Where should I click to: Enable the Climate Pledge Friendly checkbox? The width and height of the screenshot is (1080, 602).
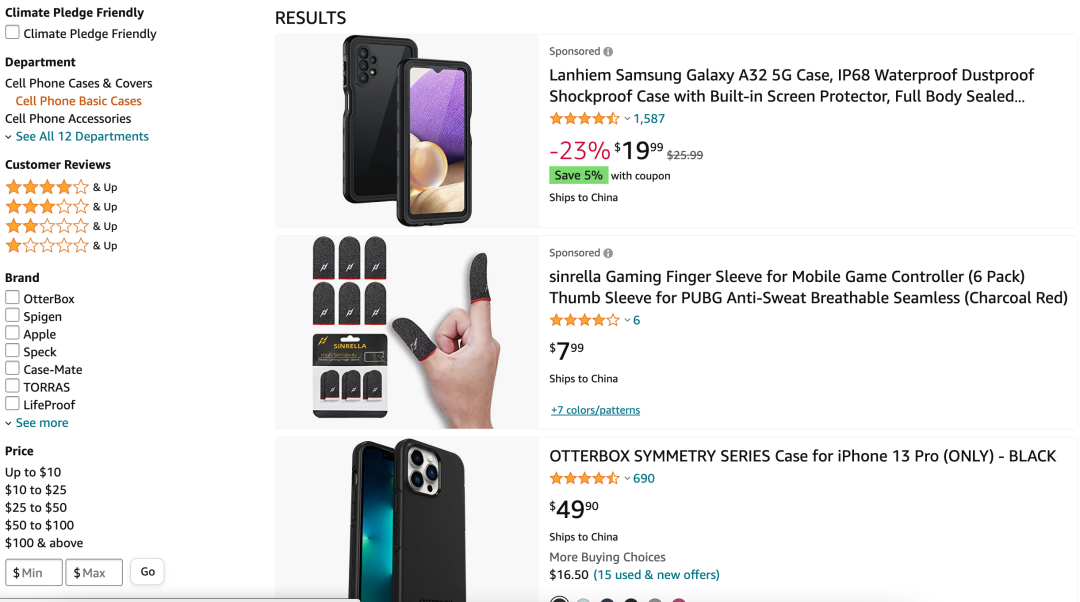(13, 33)
